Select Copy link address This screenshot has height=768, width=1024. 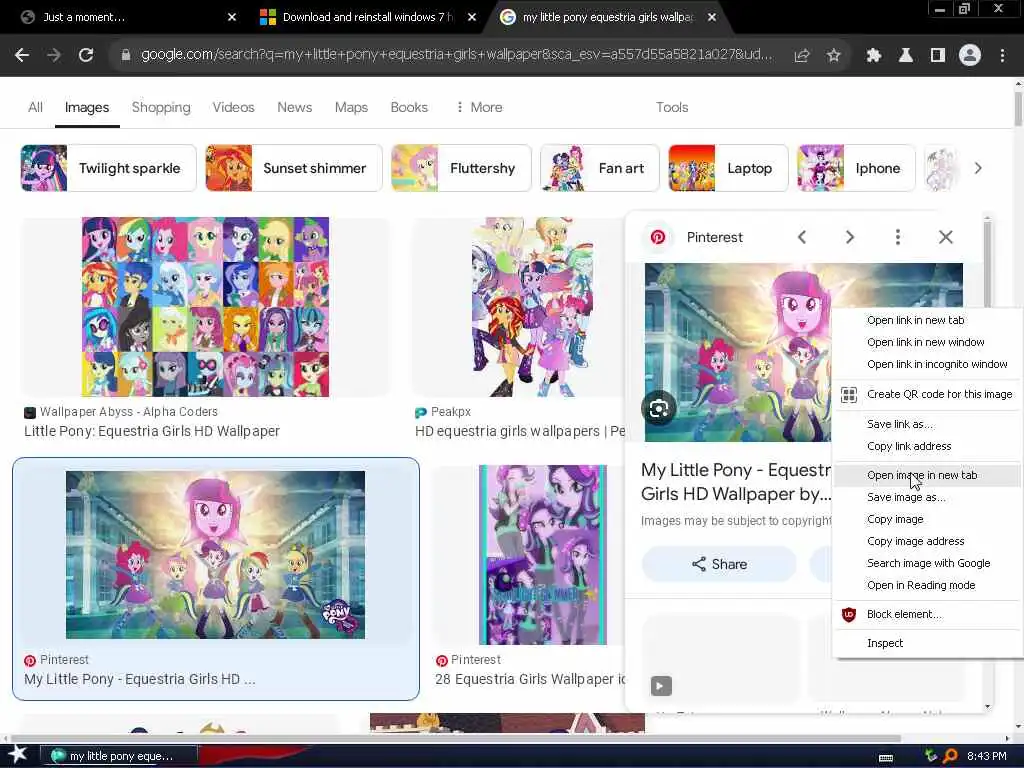pos(926,447)
